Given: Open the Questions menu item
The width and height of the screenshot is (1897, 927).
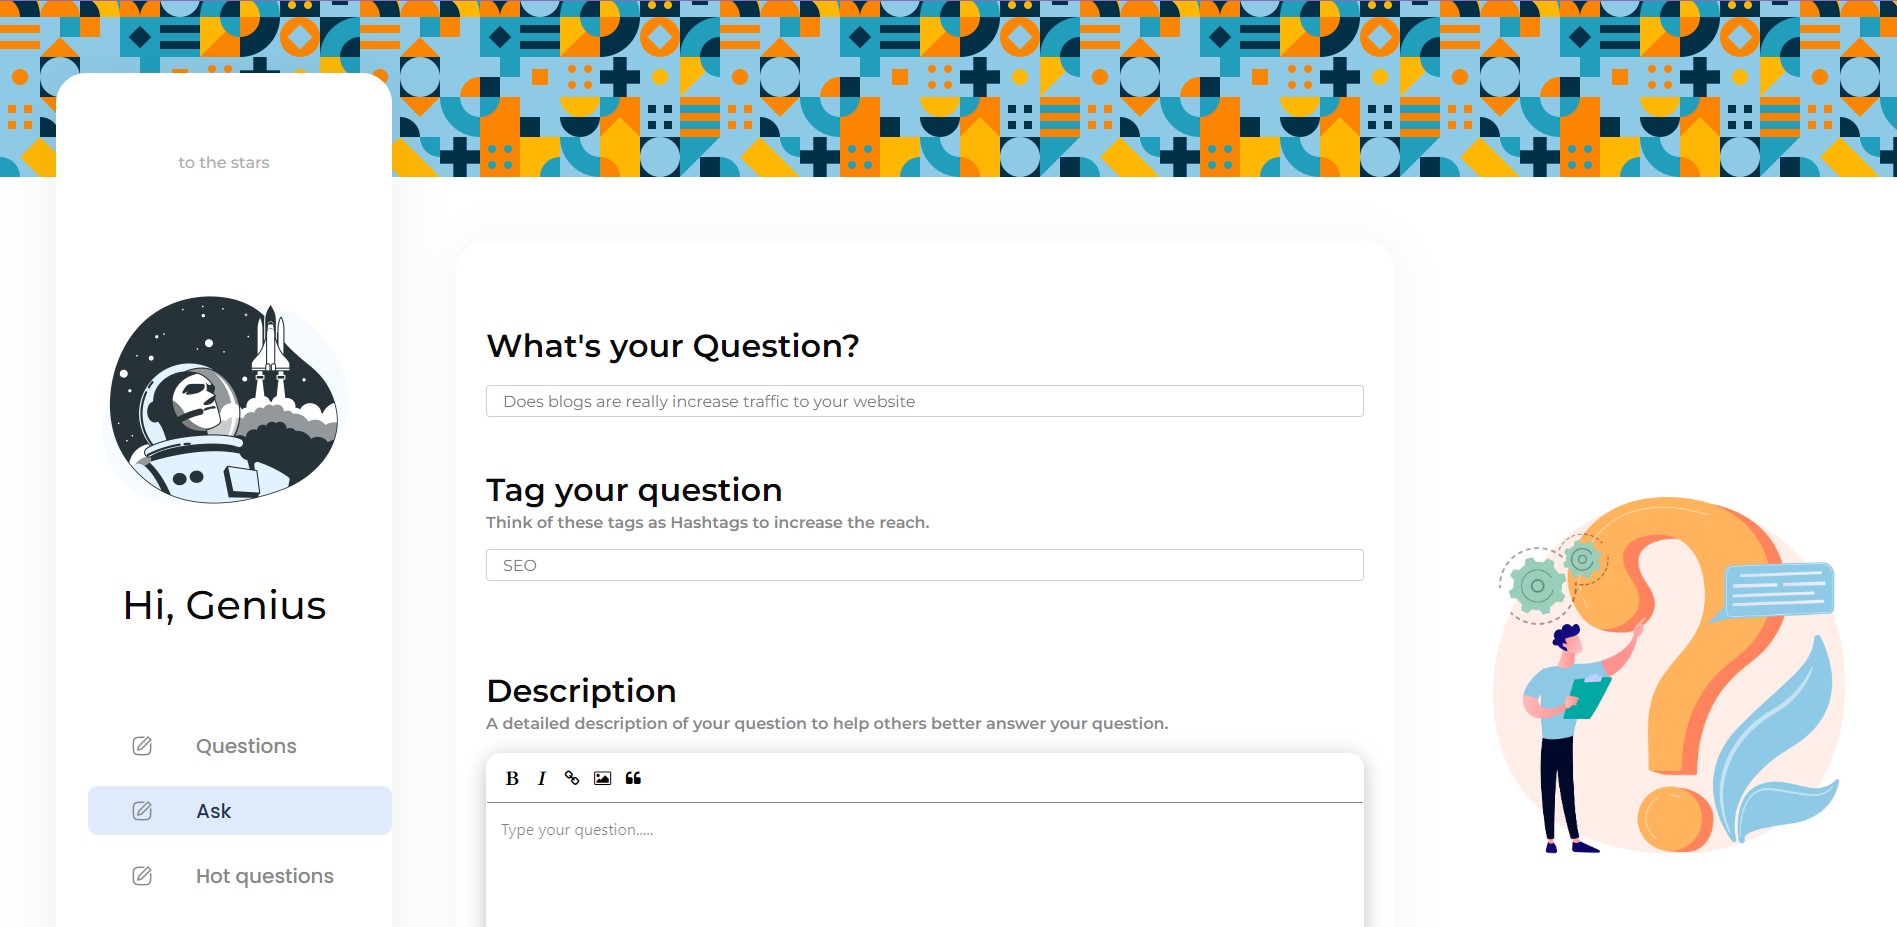Looking at the screenshot, I should [x=246, y=746].
